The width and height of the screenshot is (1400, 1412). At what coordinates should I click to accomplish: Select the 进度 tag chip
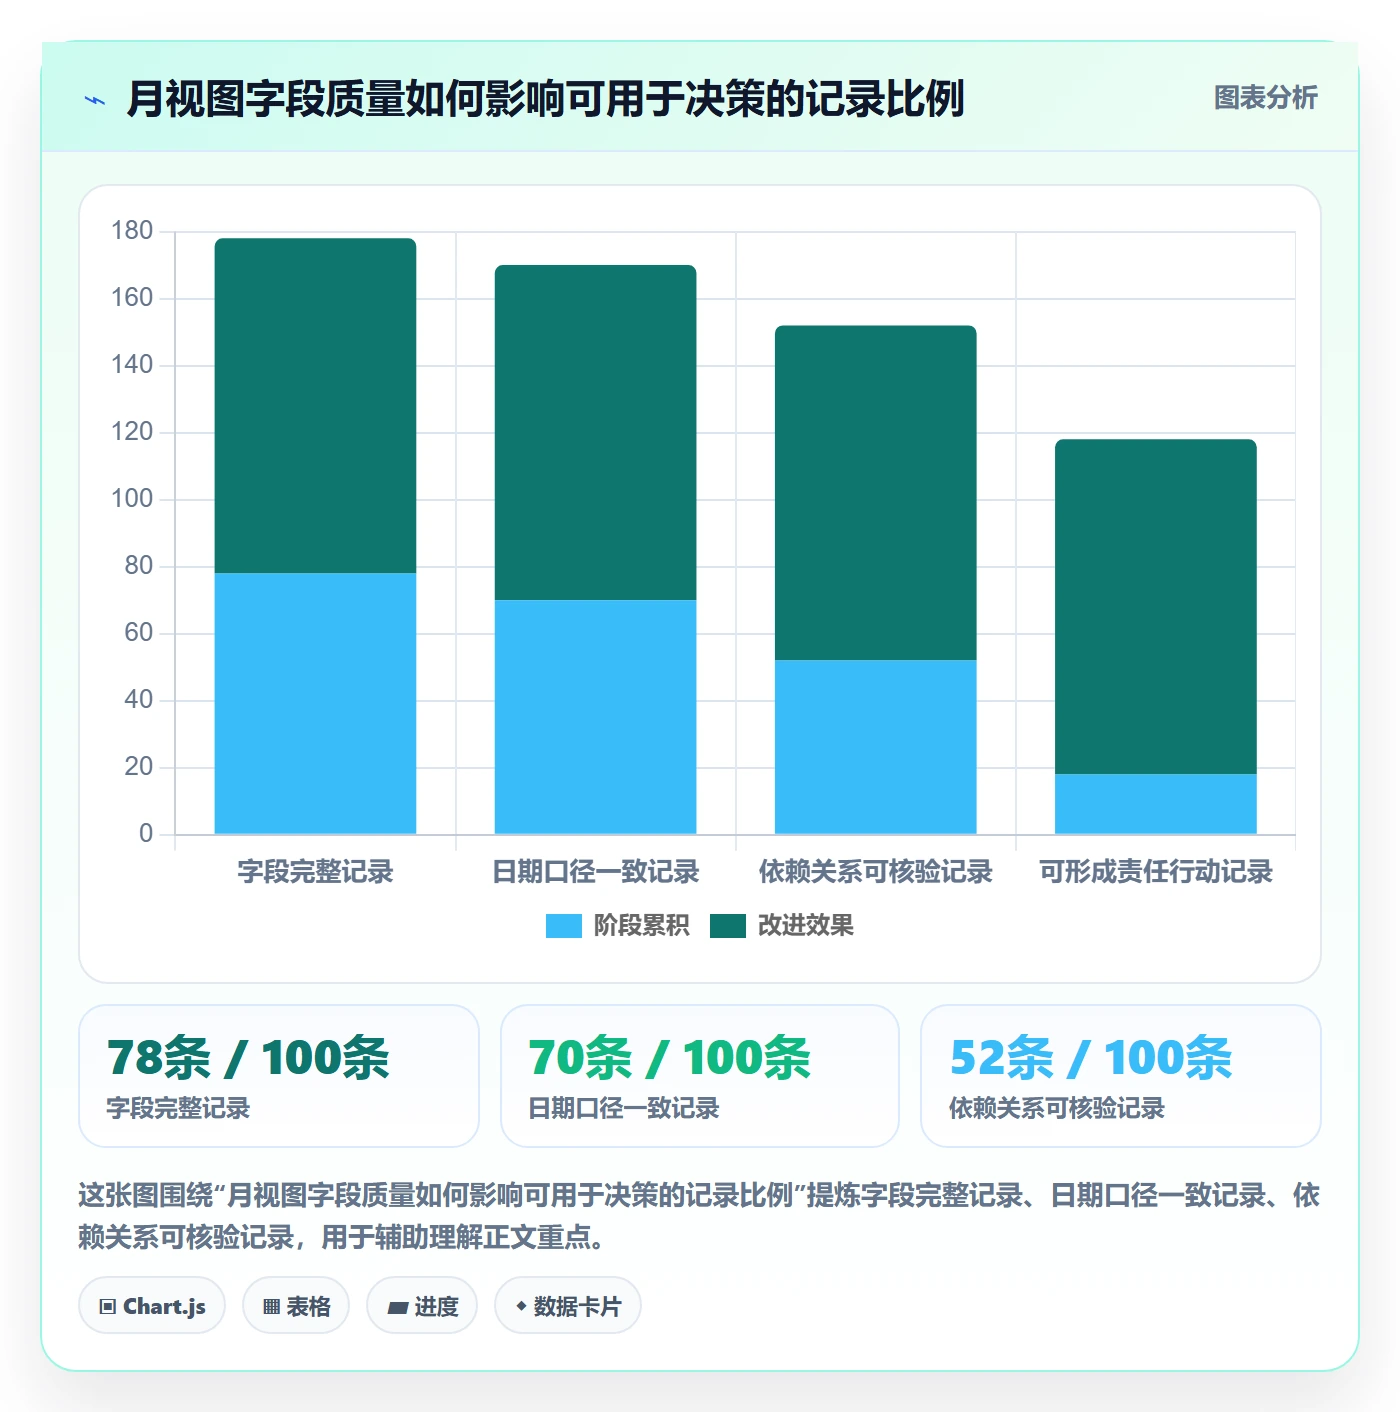[422, 1305]
